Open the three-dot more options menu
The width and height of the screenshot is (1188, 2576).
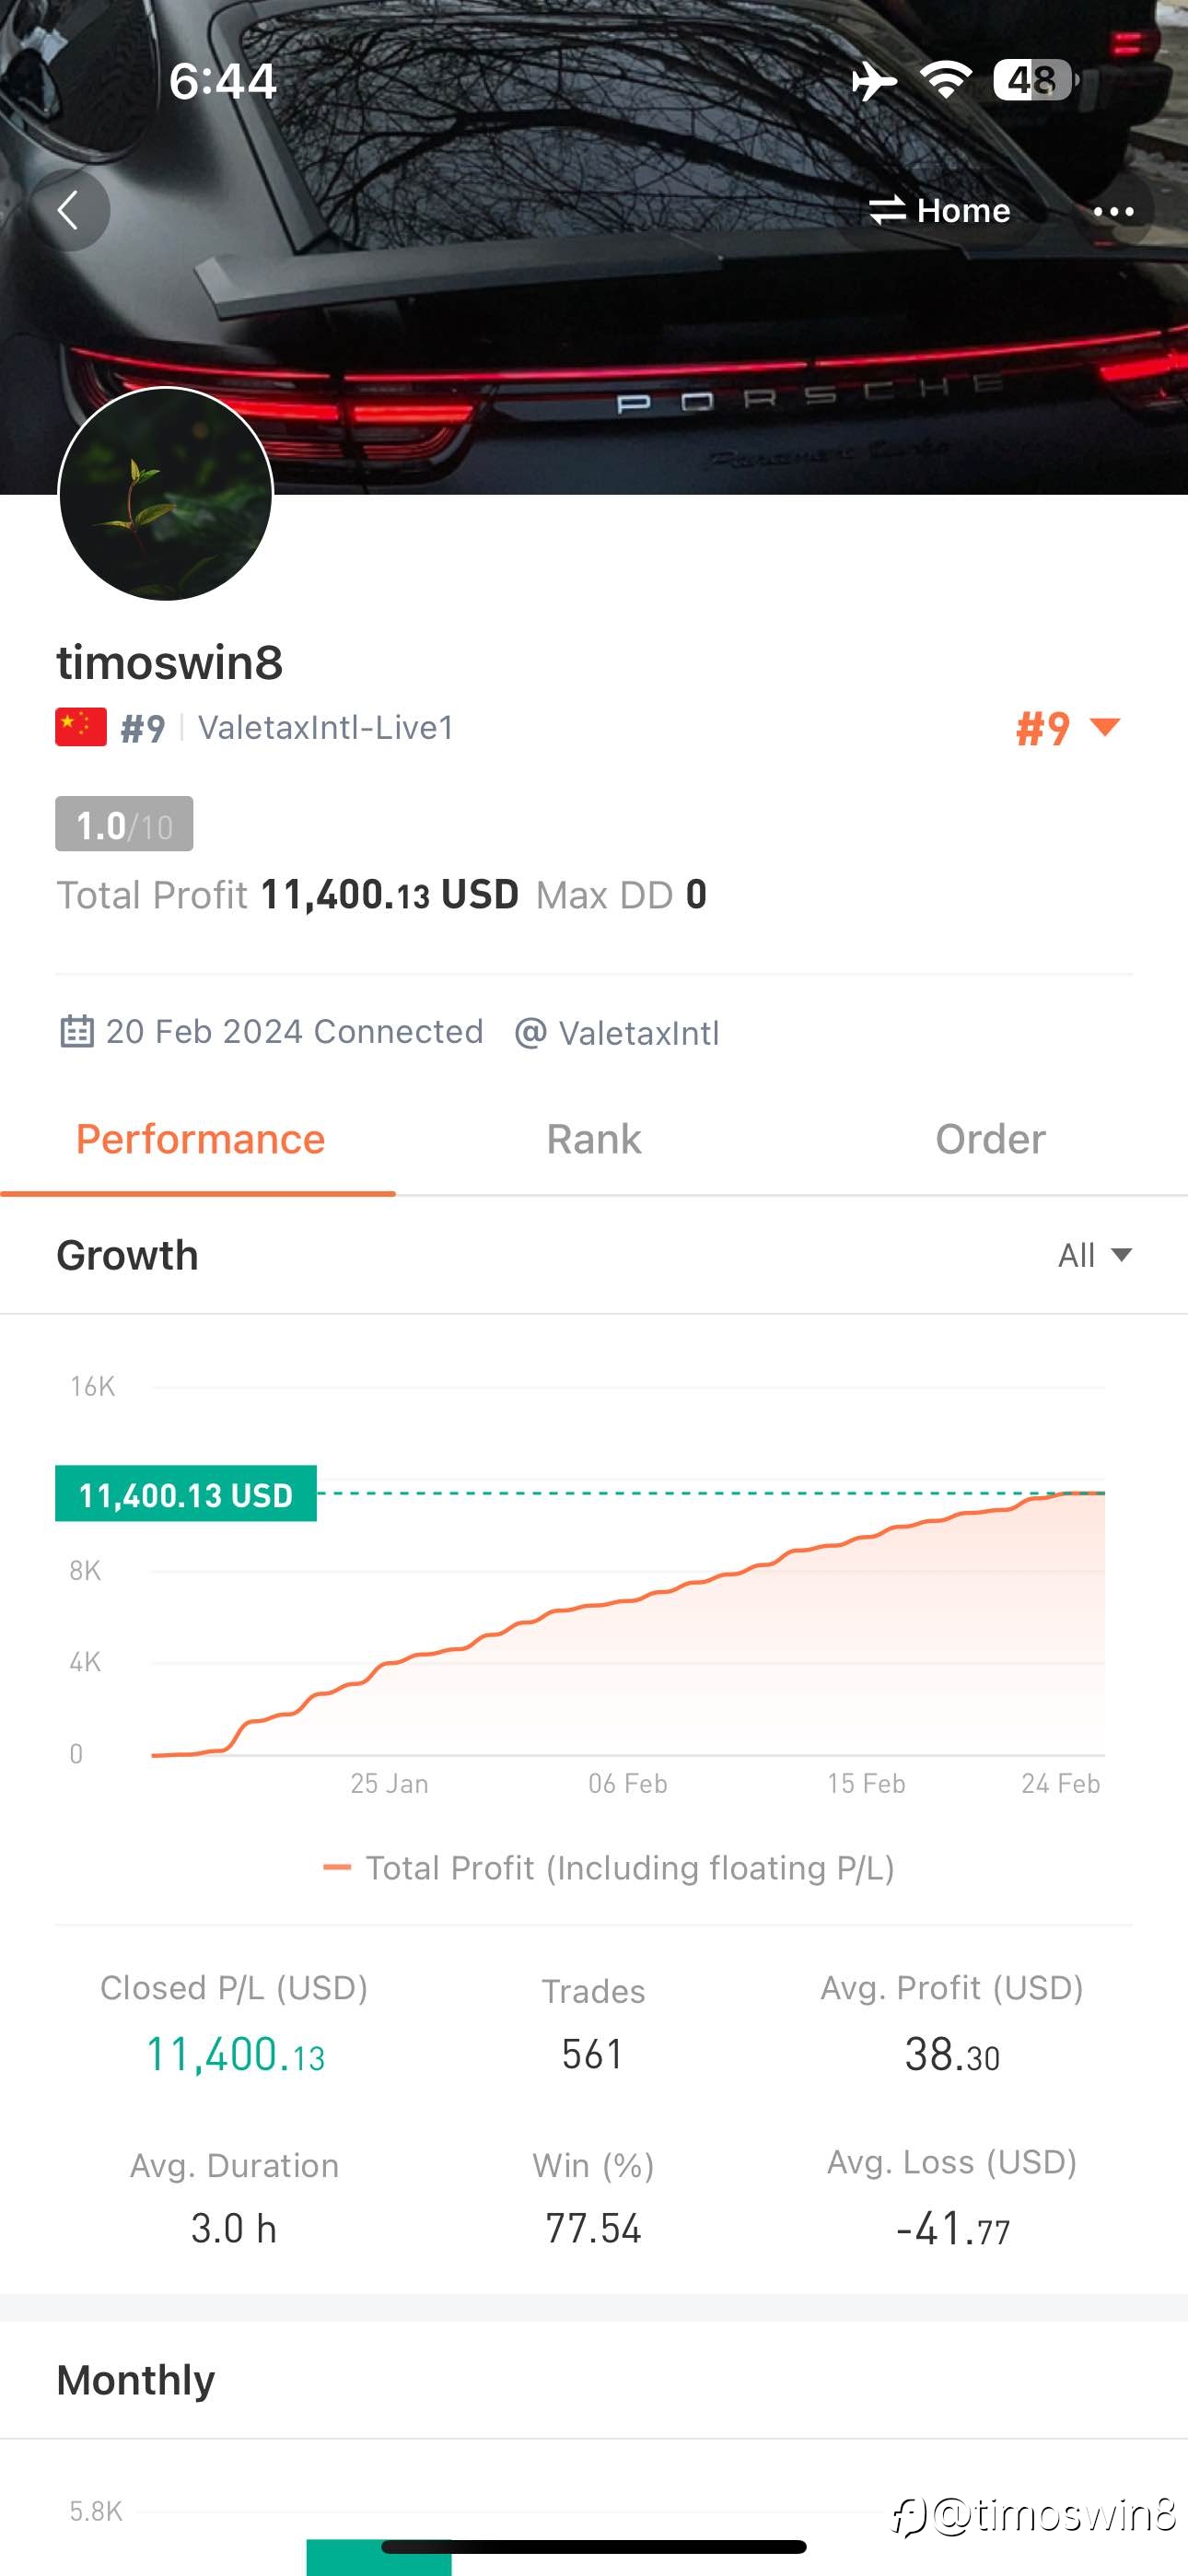(x=1113, y=211)
